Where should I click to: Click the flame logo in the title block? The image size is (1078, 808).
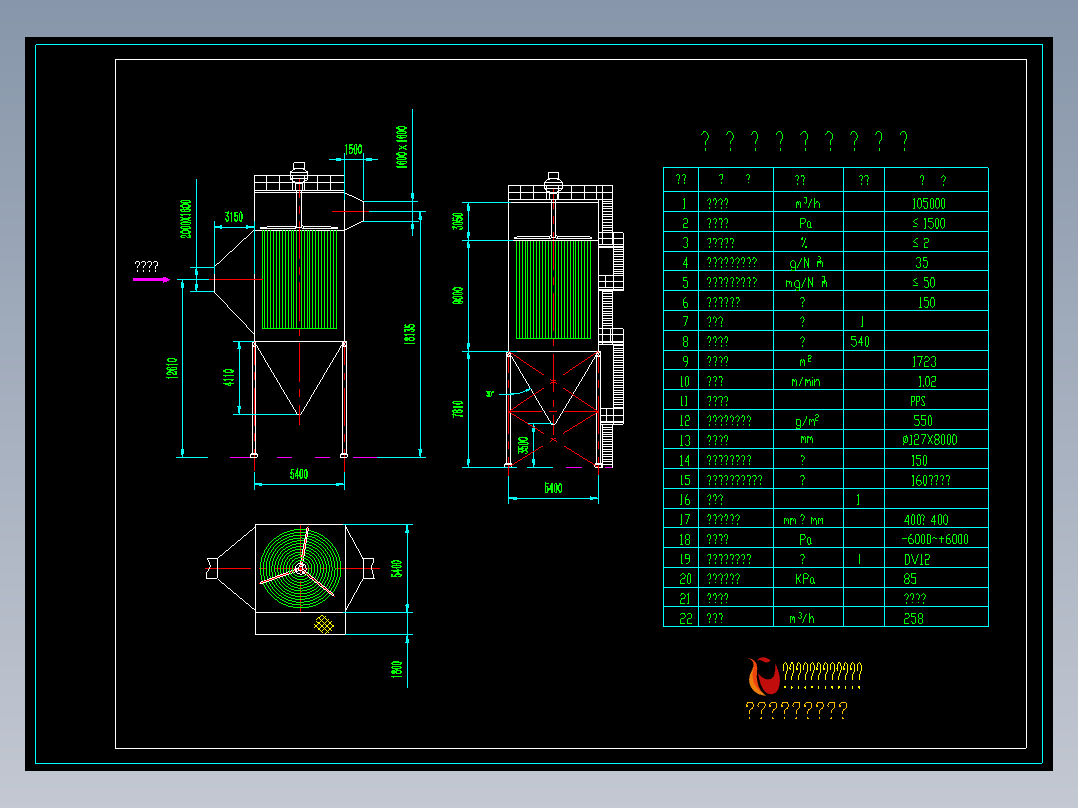click(764, 676)
